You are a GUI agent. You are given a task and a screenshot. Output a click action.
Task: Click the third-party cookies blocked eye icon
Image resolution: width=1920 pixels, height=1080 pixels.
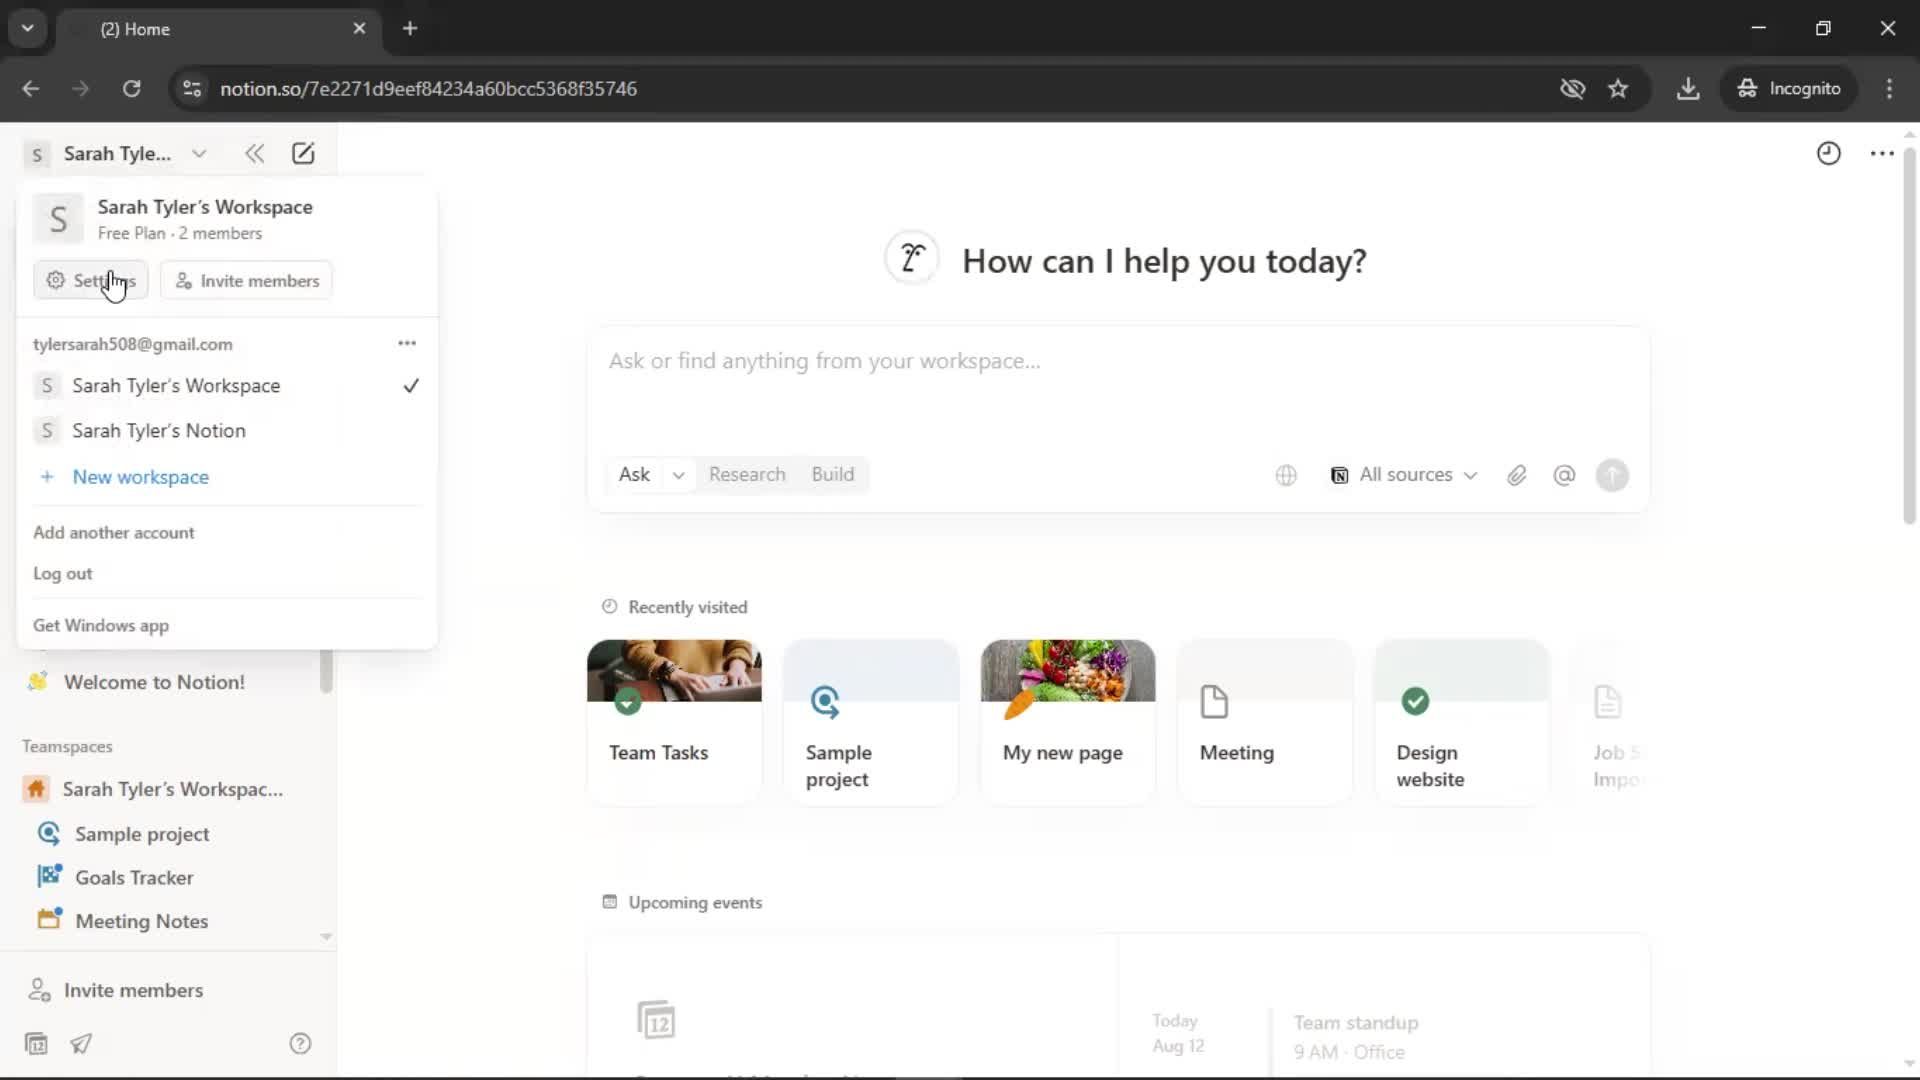[1572, 89]
